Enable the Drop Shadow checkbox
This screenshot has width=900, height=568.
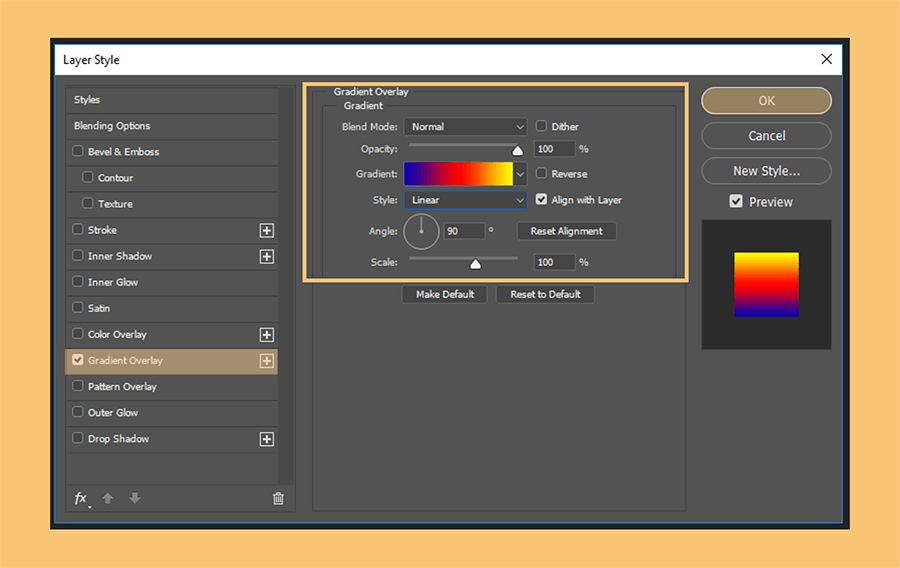pyautogui.click(x=78, y=438)
